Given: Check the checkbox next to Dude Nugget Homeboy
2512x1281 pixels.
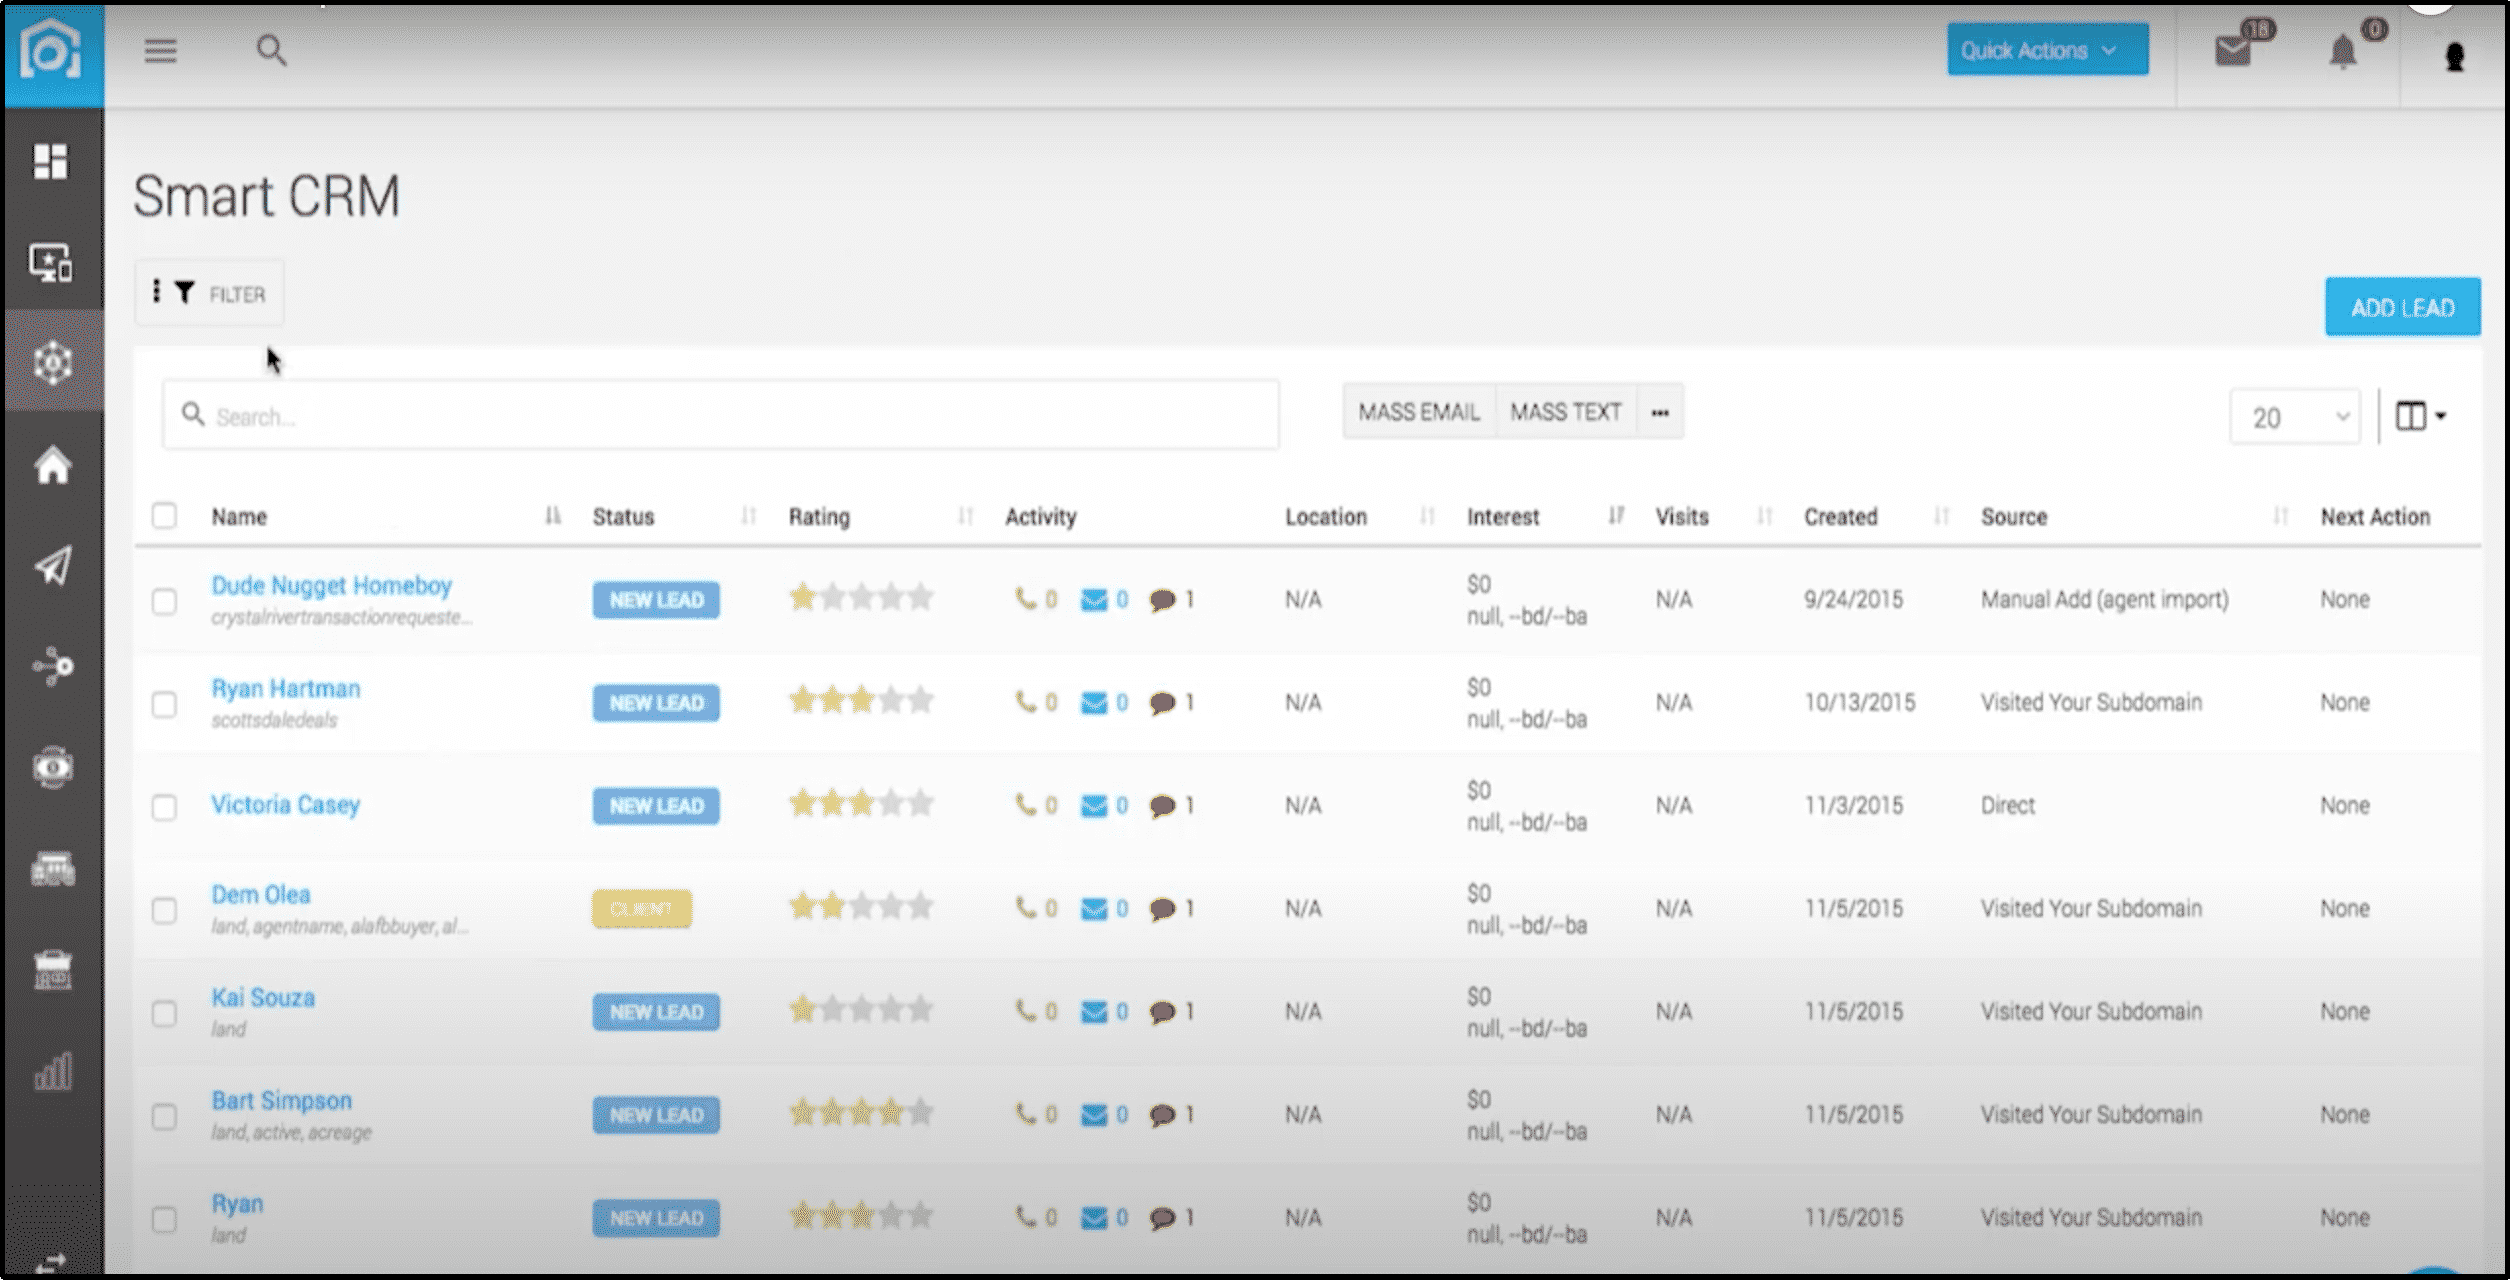Looking at the screenshot, I should [165, 601].
